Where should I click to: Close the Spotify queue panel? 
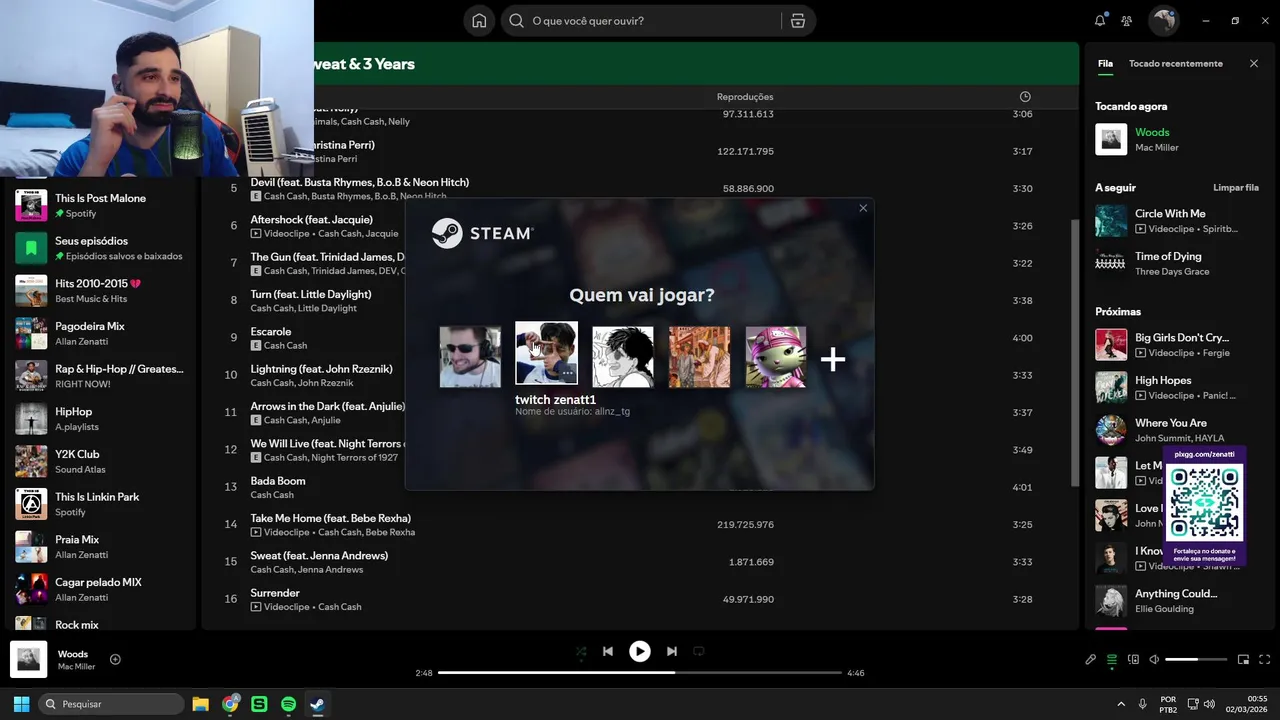point(1254,63)
